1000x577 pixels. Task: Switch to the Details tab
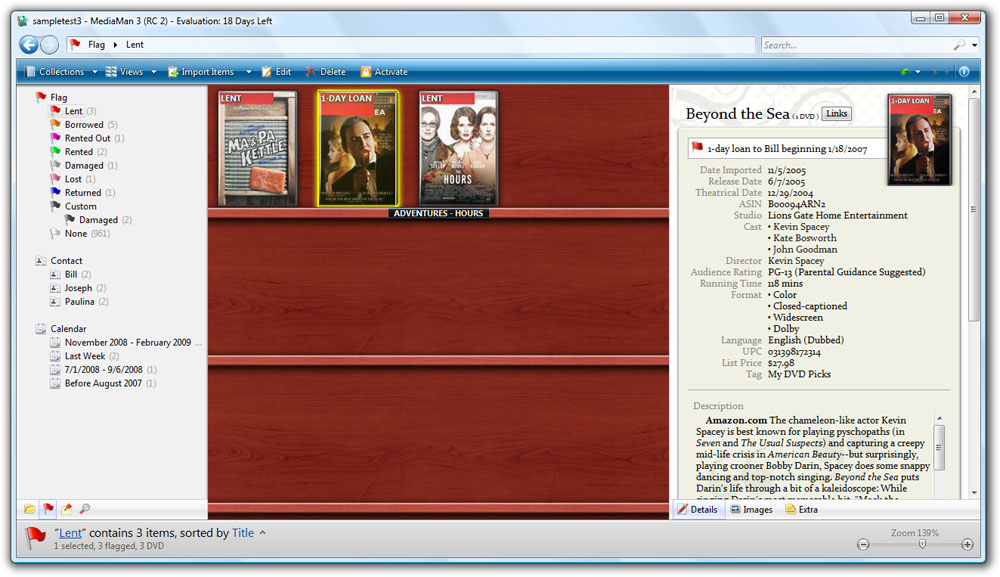coord(698,509)
